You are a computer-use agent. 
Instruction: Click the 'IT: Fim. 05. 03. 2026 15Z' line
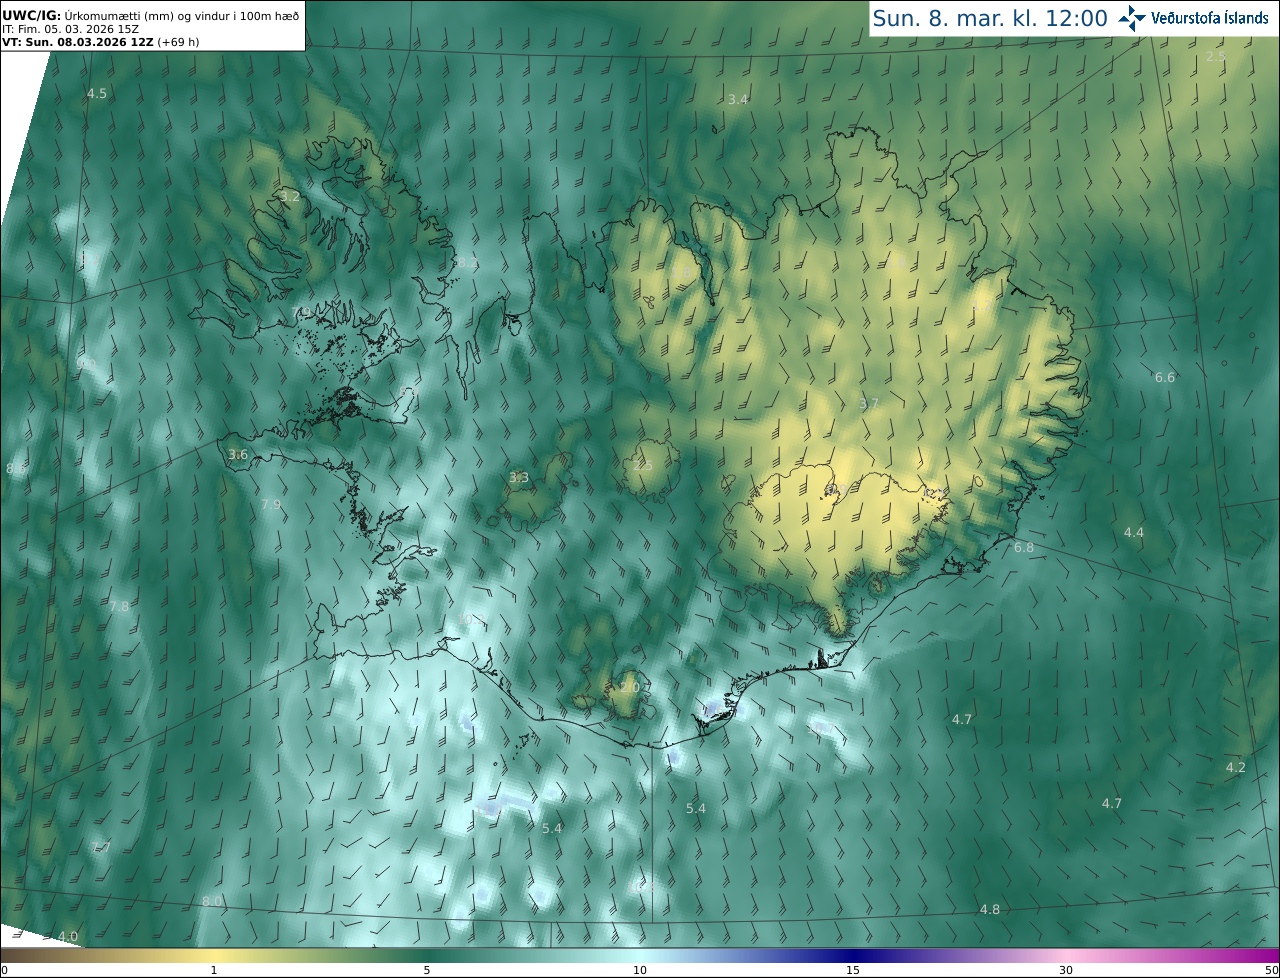[71, 29]
